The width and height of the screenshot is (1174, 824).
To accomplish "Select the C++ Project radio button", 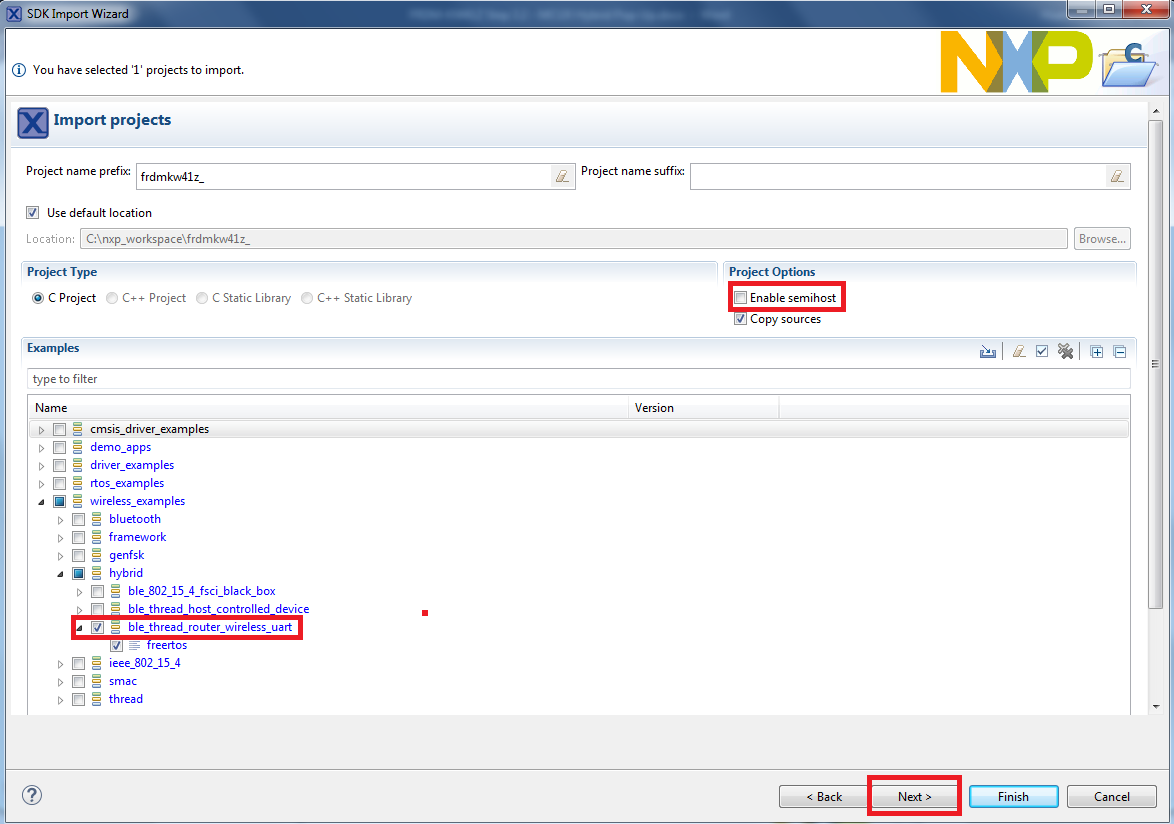I will (112, 298).
